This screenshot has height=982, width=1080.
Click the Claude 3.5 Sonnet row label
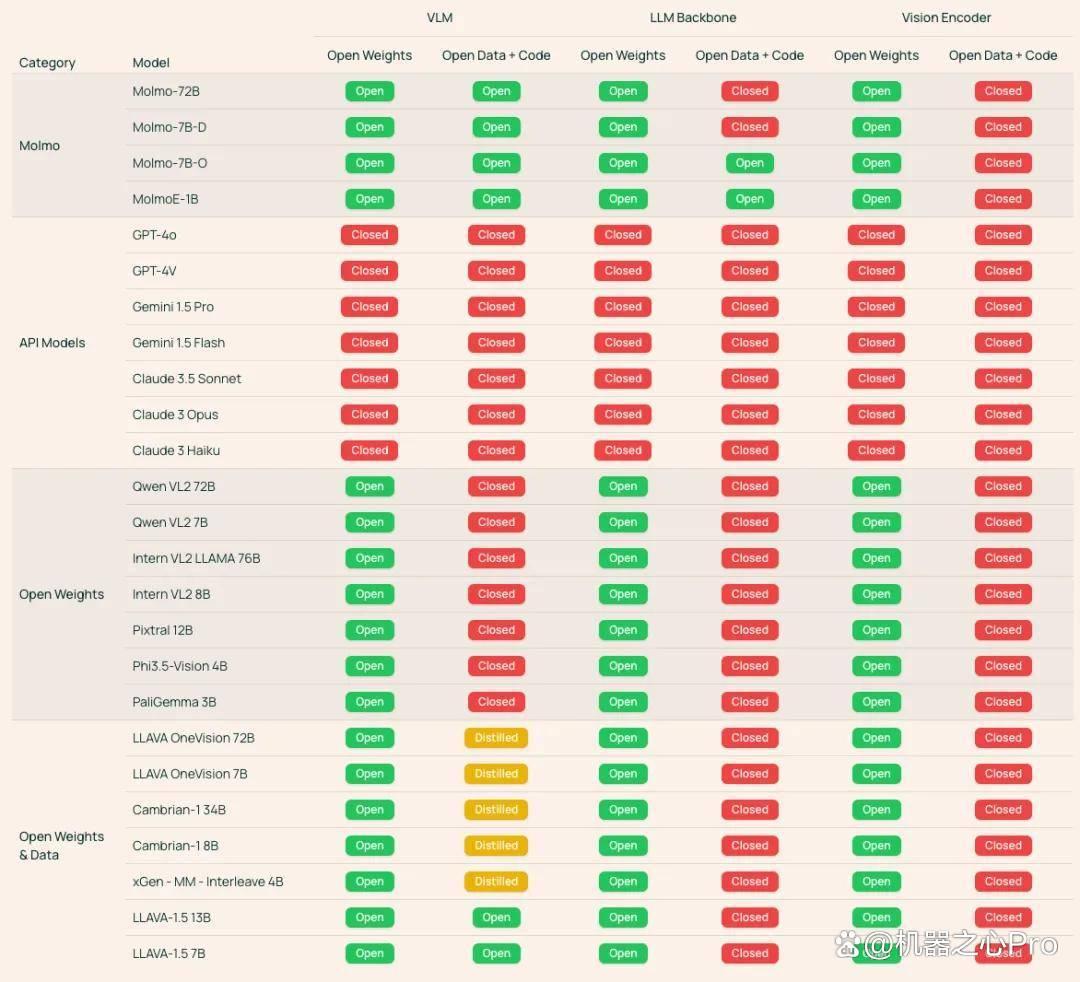(187, 379)
